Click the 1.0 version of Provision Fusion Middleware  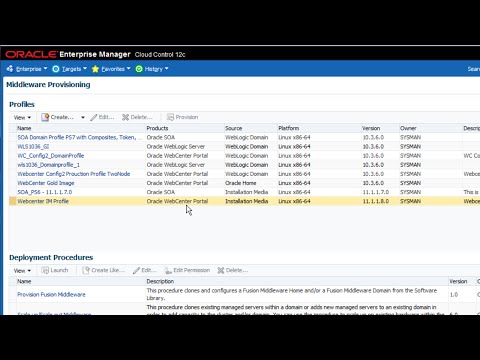[454, 295]
